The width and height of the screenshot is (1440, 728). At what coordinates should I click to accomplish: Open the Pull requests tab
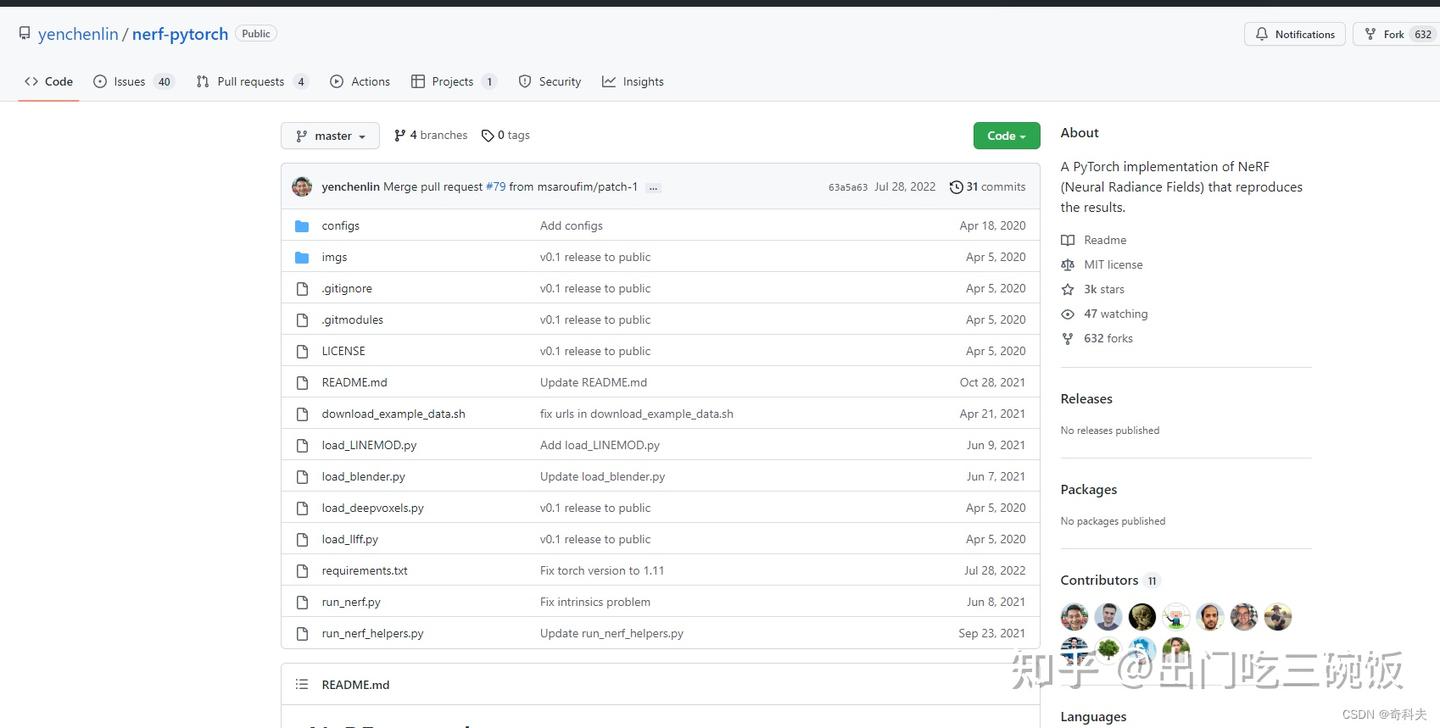(252, 82)
